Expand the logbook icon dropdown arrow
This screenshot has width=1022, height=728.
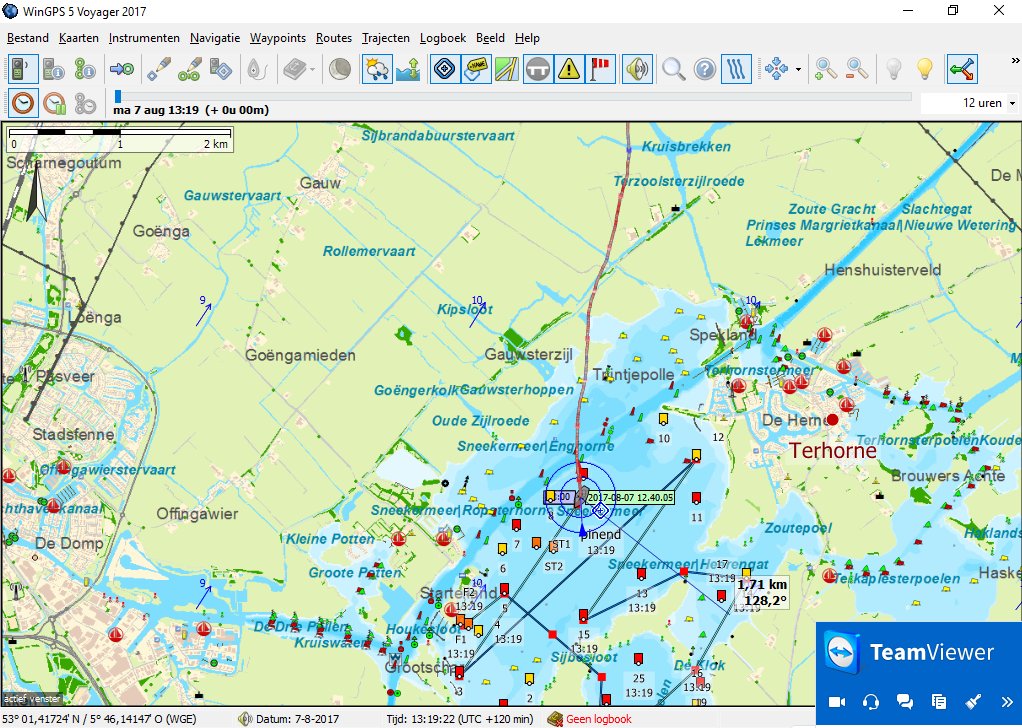(313, 70)
